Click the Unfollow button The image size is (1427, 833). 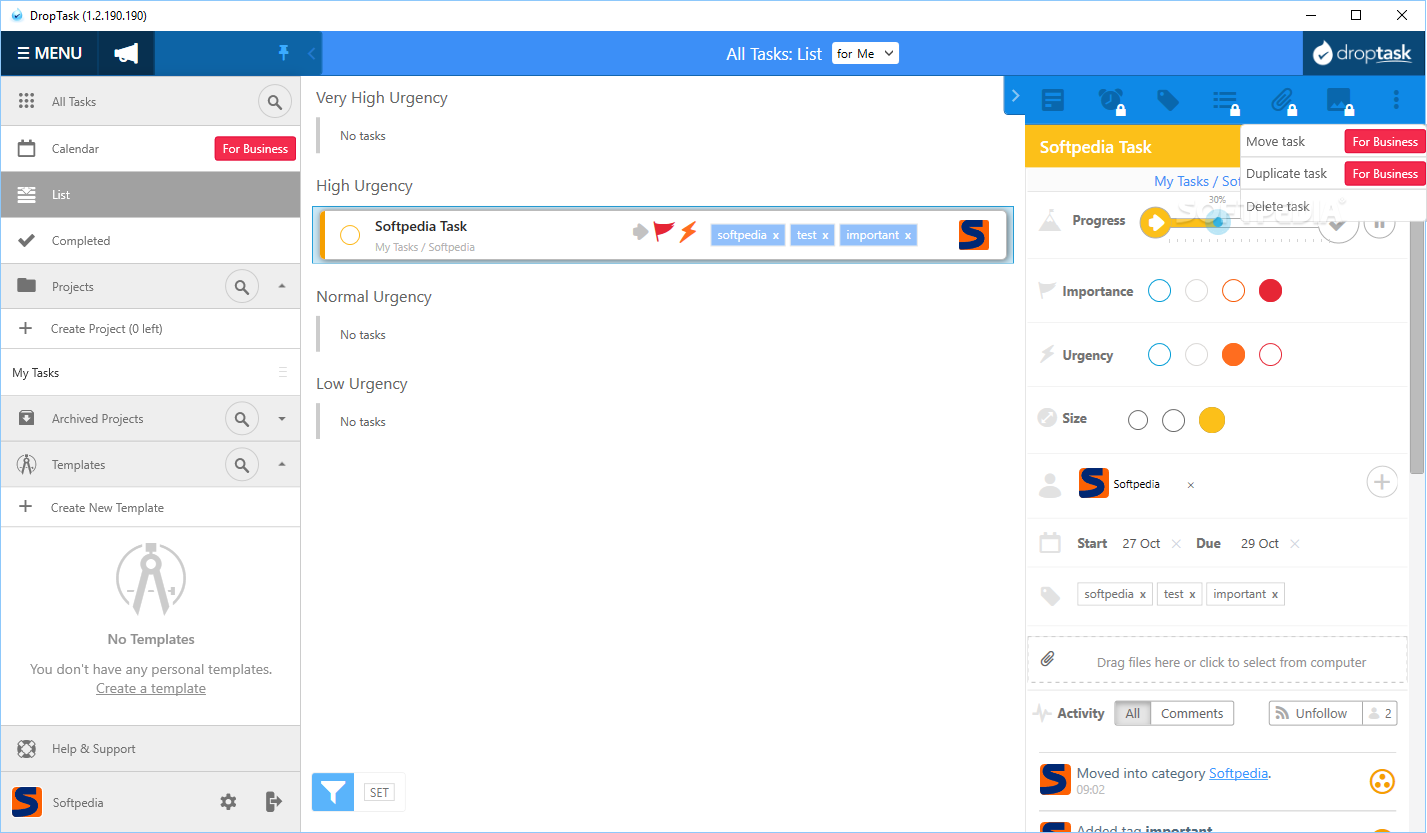pyautogui.click(x=1315, y=714)
